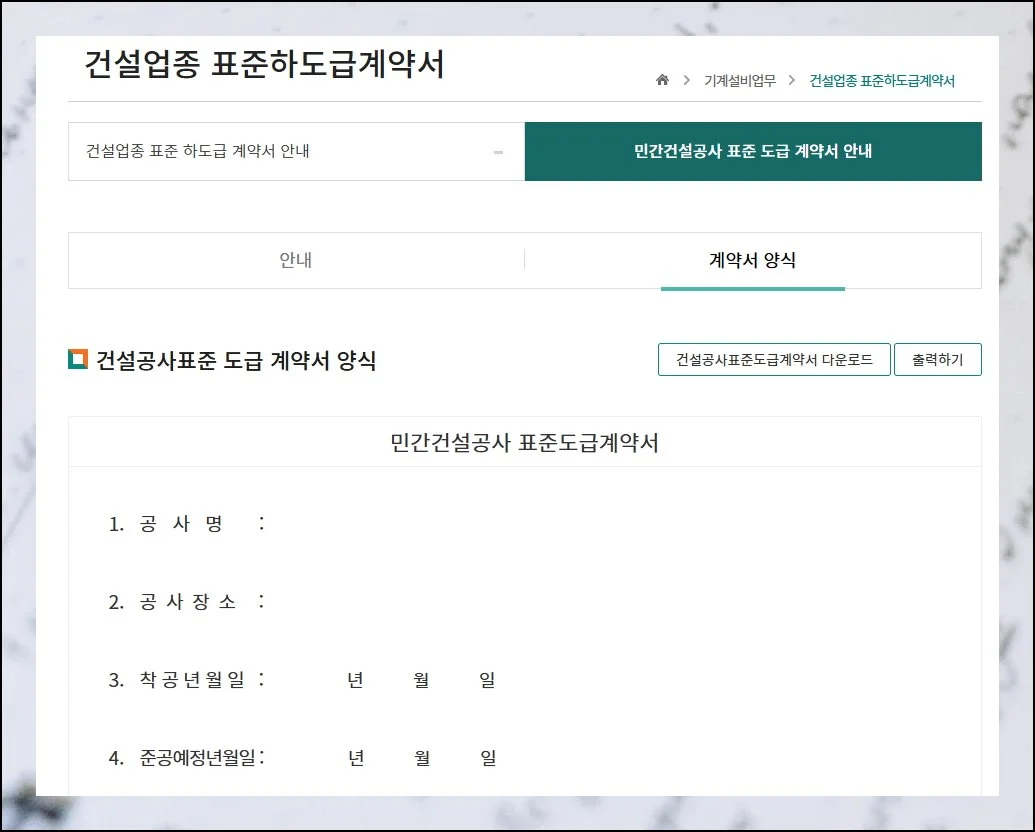The height and width of the screenshot is (832, 1035).
Task: Click the chevron after 기계설비업무 breadcrumb
Action: pos(792,81)
